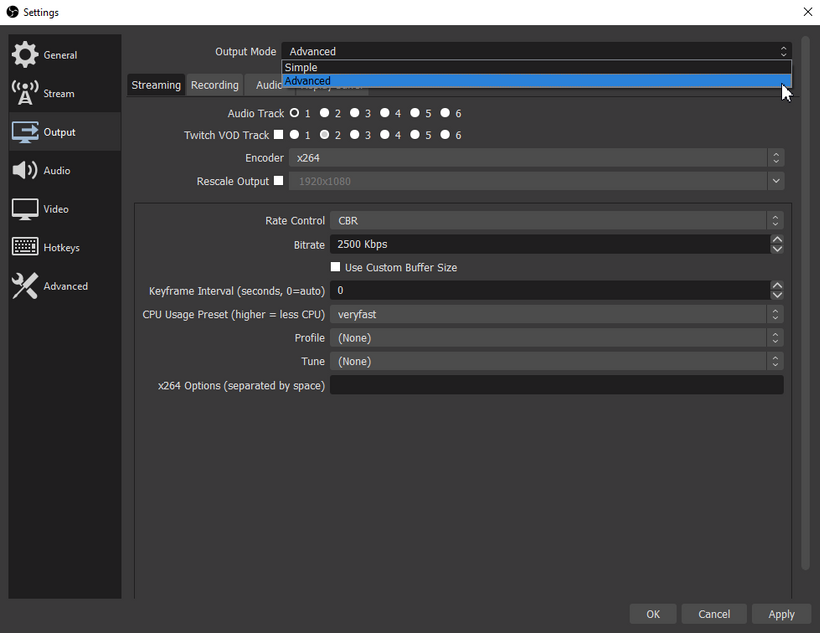Open the Rate Control CBR dropdown
The width and height of the screenshot is (820, 633).
pyautogui.click(x=557, y=221)
